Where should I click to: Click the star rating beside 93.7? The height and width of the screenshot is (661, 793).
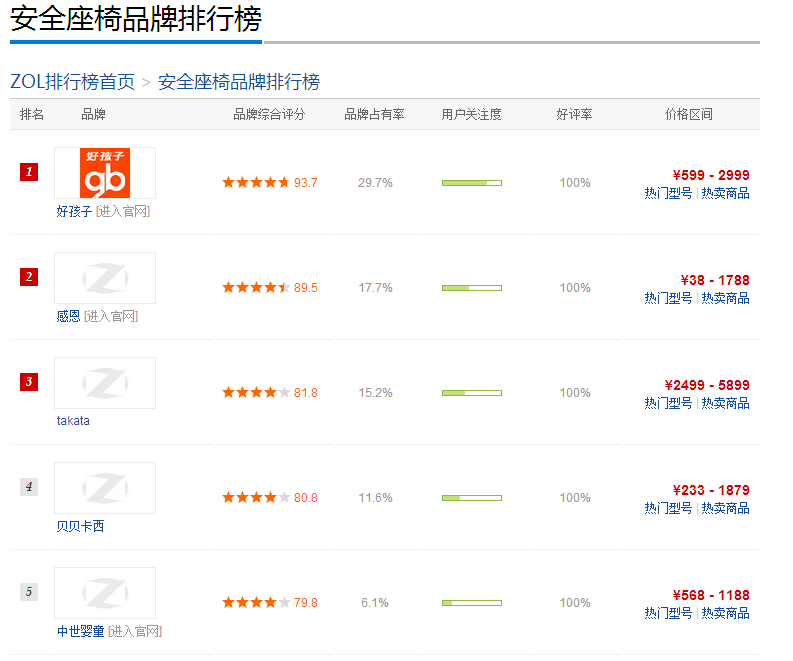point(256,183)
